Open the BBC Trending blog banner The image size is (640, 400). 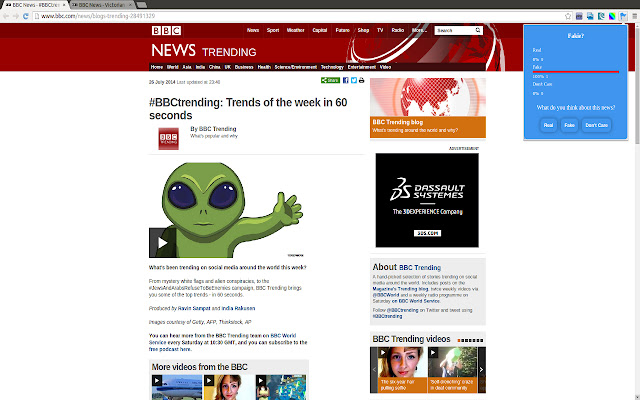point(428,108)
